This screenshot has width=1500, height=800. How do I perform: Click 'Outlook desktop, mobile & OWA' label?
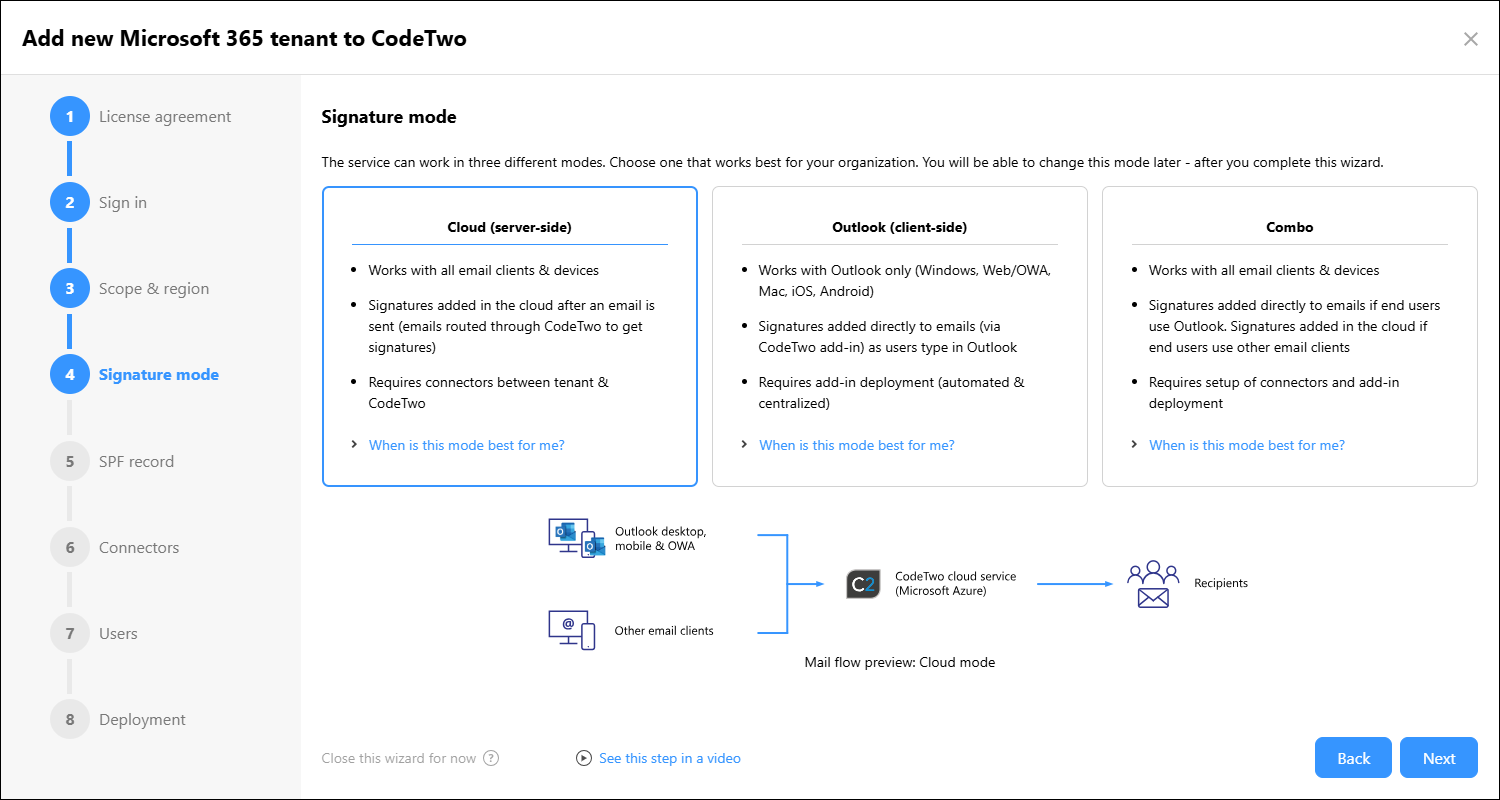[661, 538]
